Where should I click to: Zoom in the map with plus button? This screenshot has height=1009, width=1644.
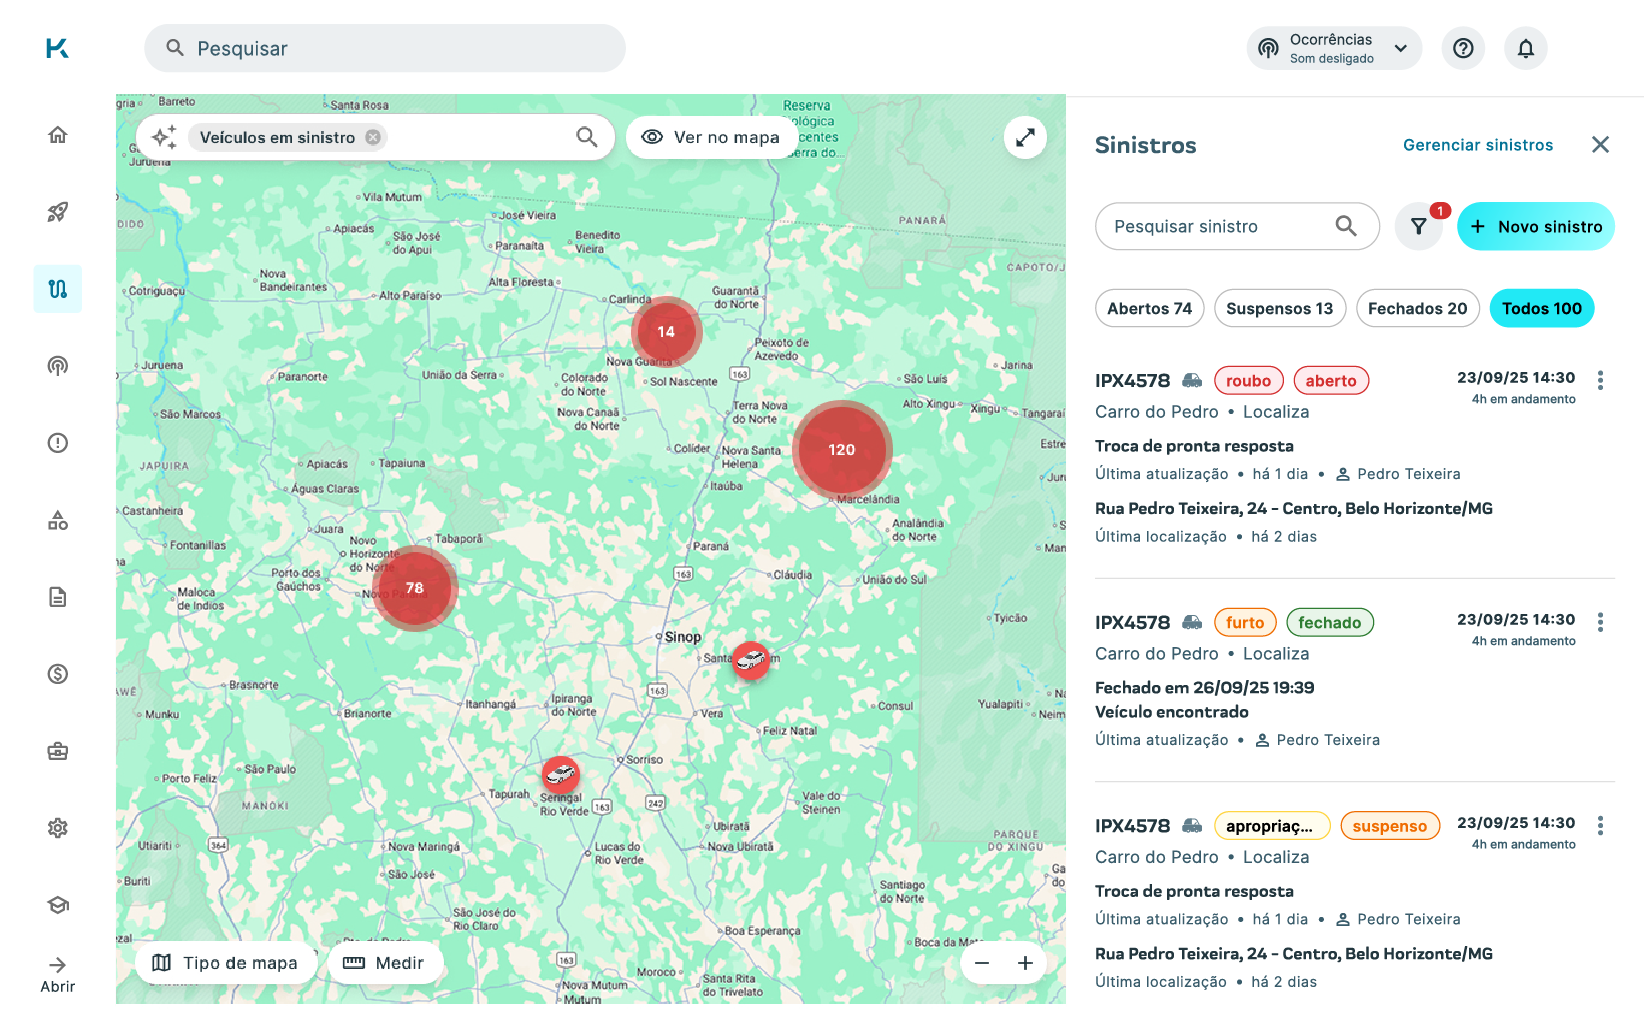click(1025, 963)
